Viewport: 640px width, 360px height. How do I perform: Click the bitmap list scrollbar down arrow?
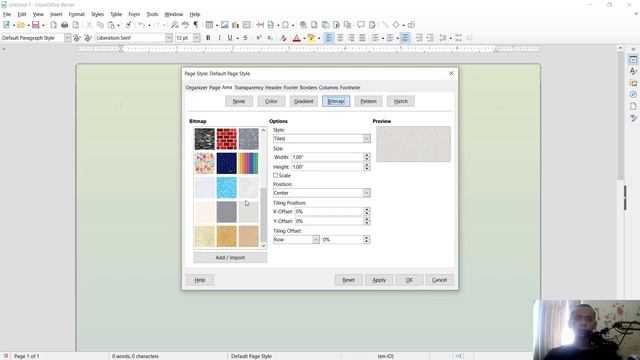pyautogui.click(x=263, y=246)
